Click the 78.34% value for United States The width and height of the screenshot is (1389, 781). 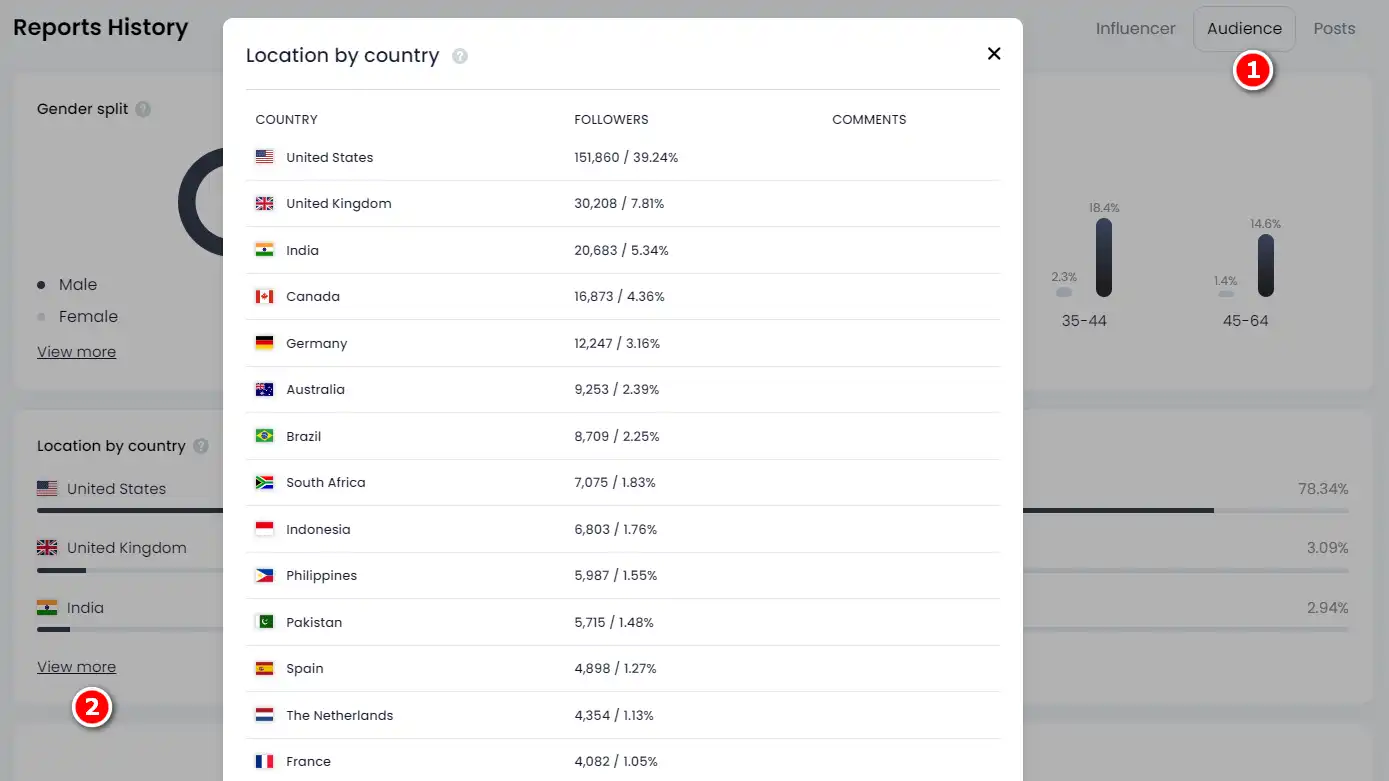pos(1323,489)
